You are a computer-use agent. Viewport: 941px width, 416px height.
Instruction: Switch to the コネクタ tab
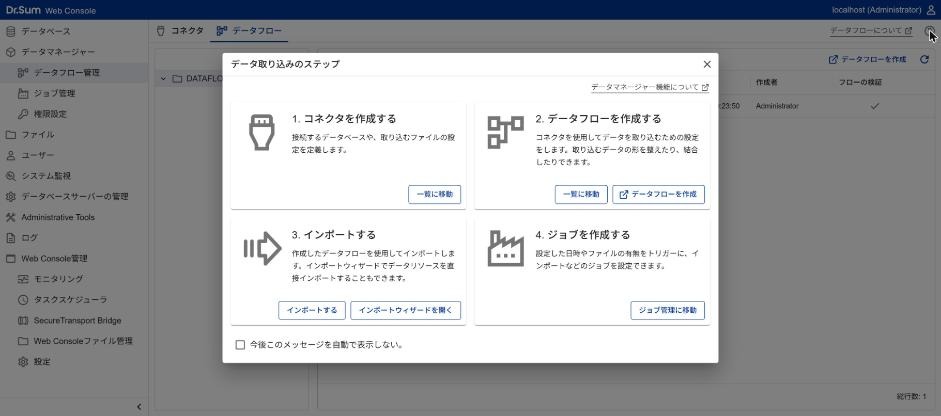(x=180, y=31)
